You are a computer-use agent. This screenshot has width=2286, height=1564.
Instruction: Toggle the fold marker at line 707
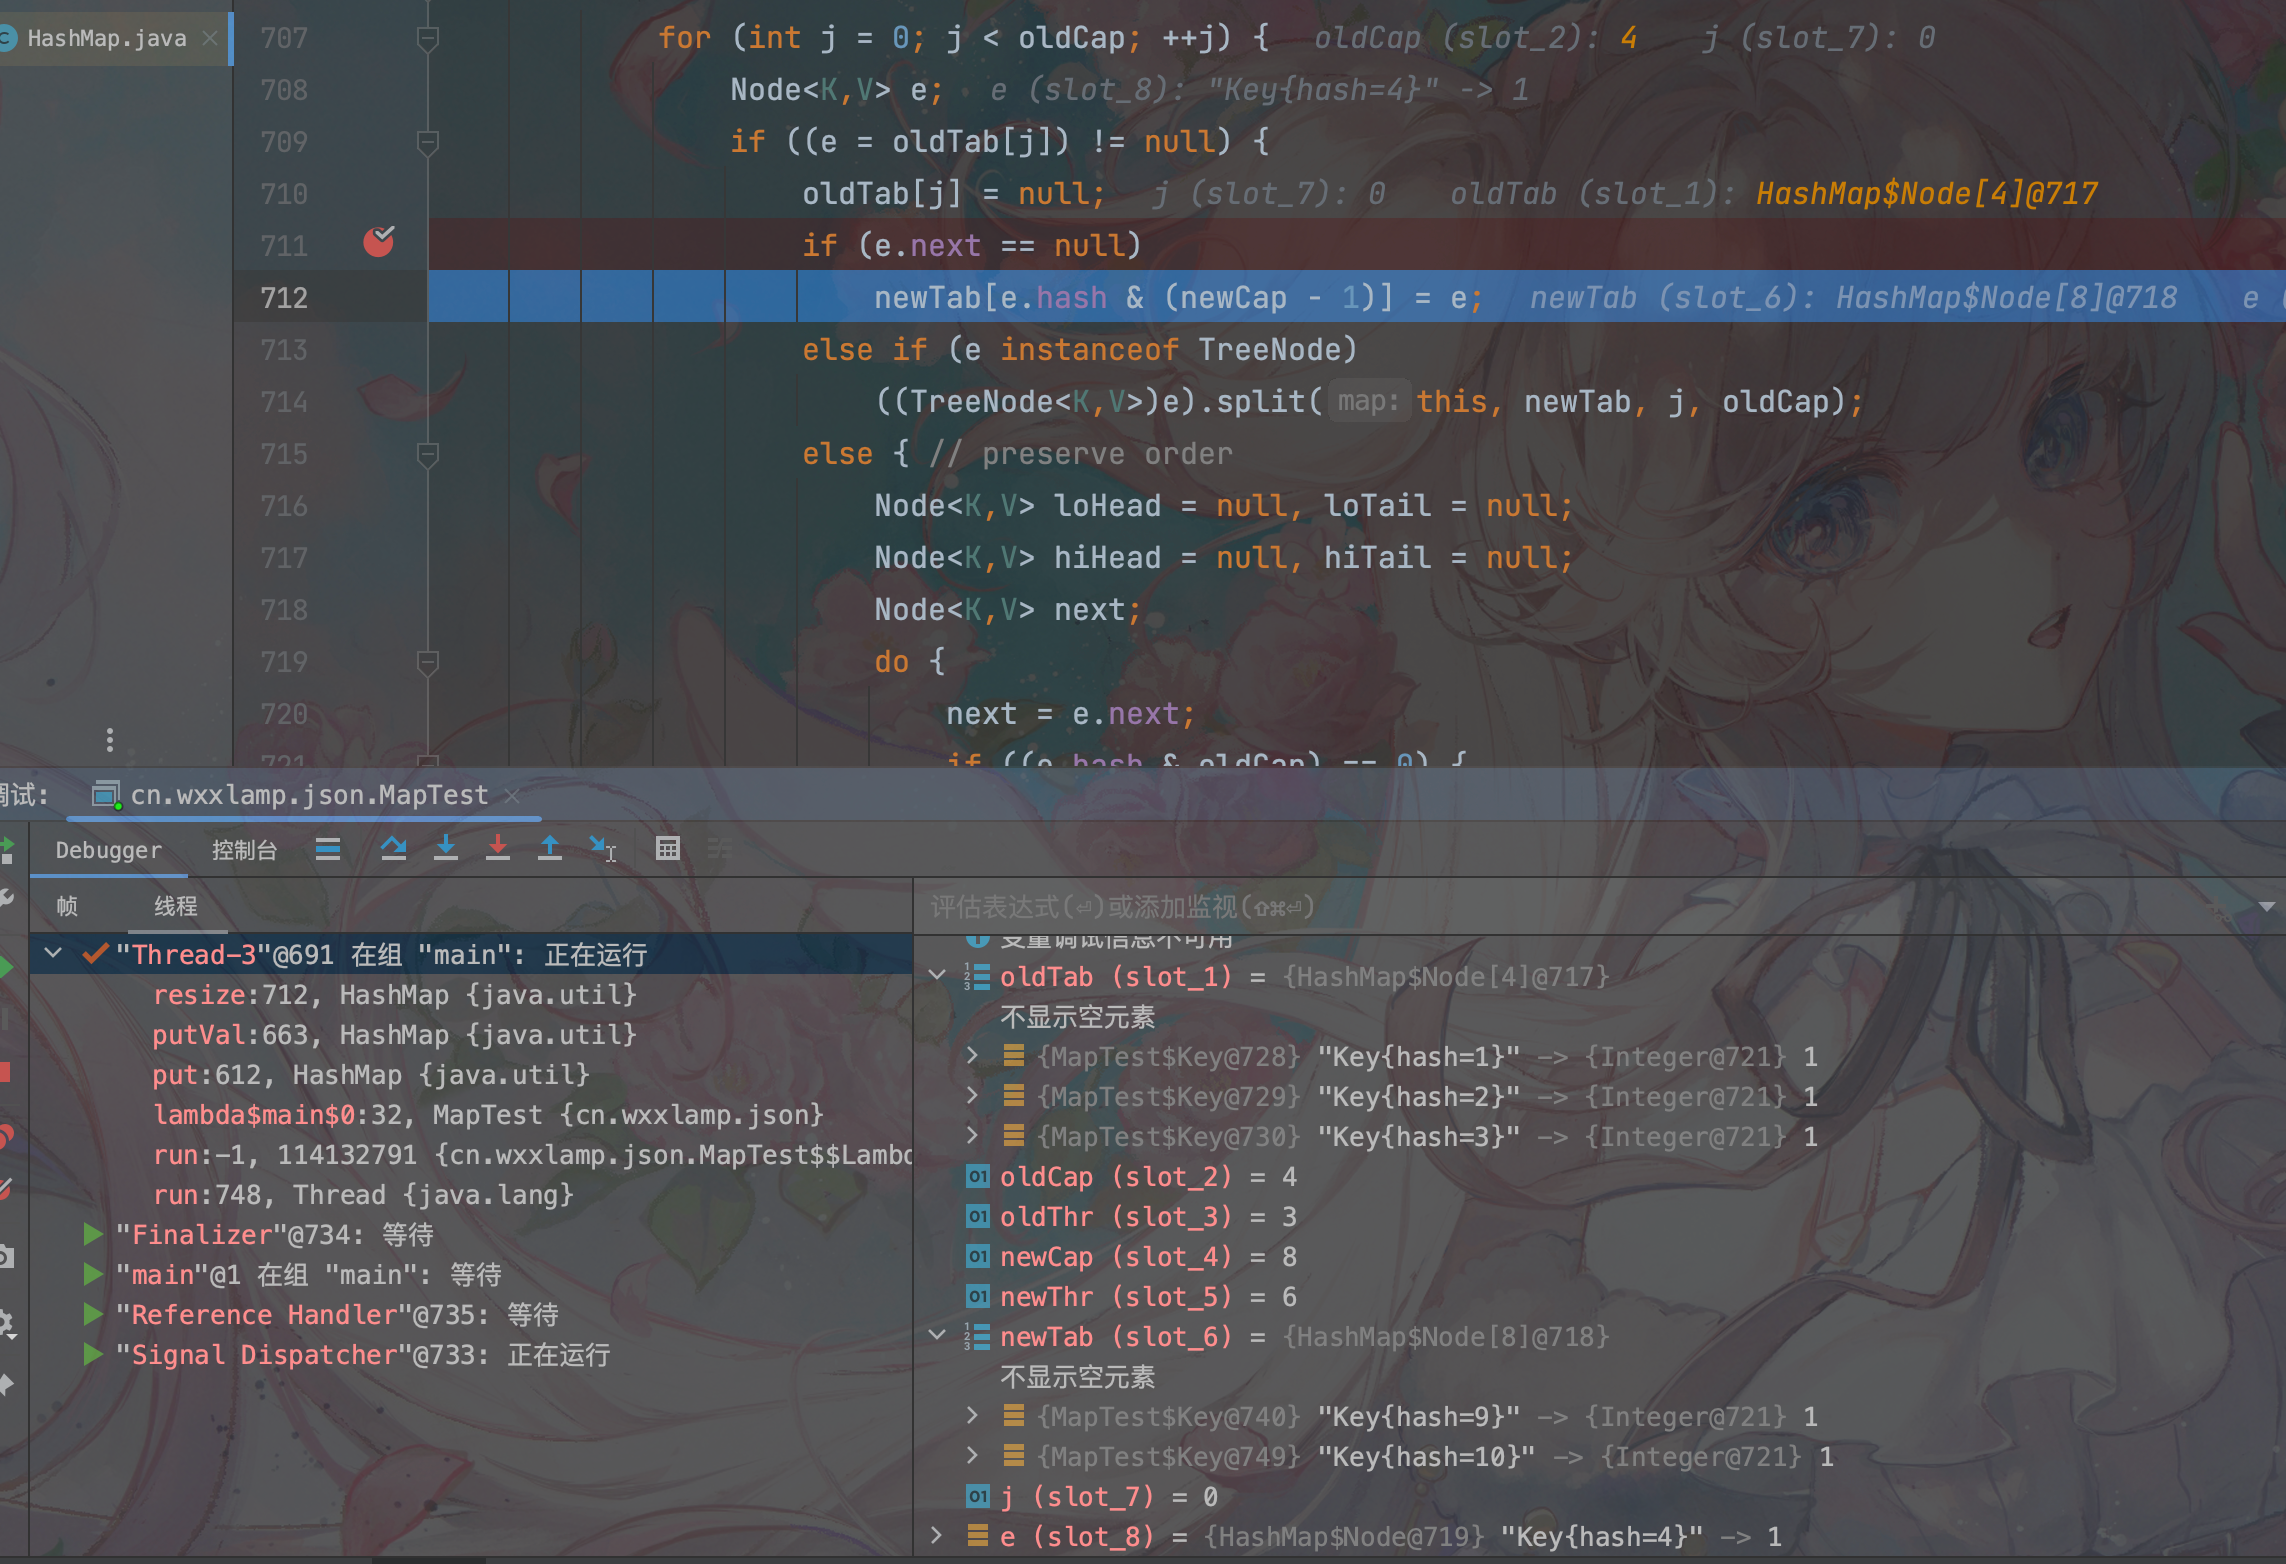428,38
